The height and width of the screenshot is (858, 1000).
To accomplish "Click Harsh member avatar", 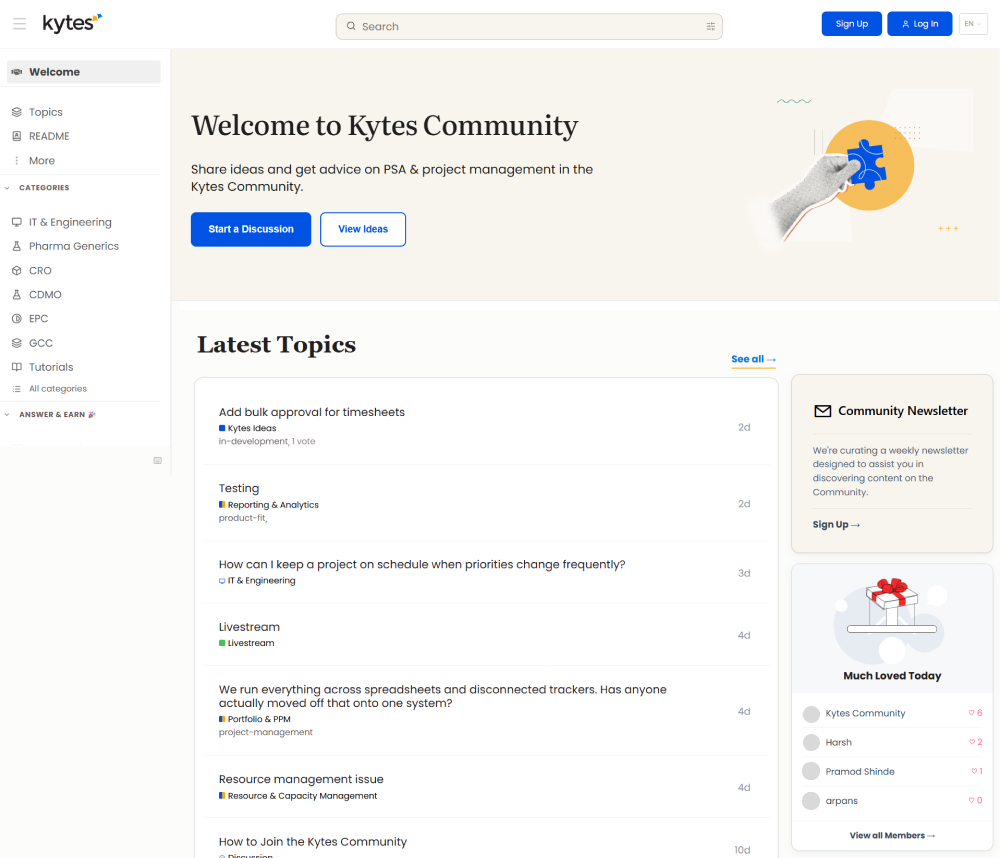I will 811,743.
